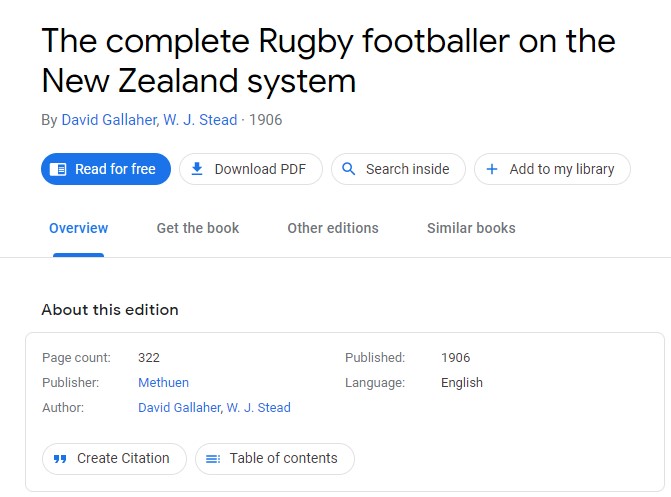Image resolution: width=671 pixels, height=497 pixels.
Task: Click the open-book icon in Read for free
Action: click(x=58, y=169)
